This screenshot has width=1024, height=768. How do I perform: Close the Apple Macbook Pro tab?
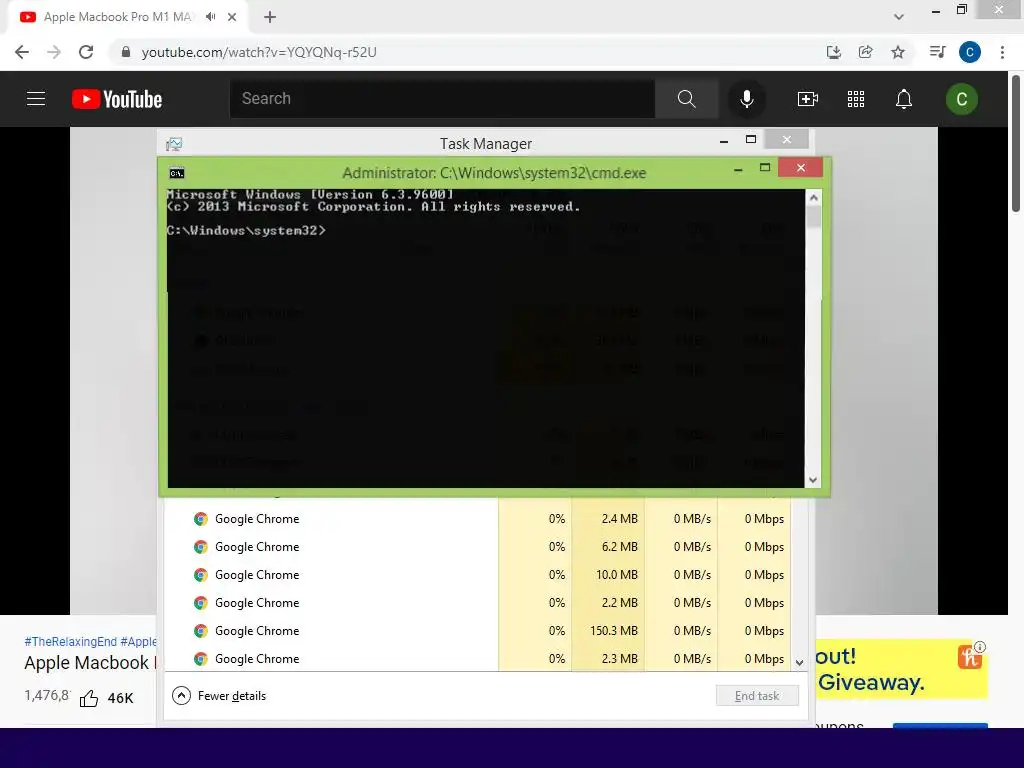(x=232, y=17)
